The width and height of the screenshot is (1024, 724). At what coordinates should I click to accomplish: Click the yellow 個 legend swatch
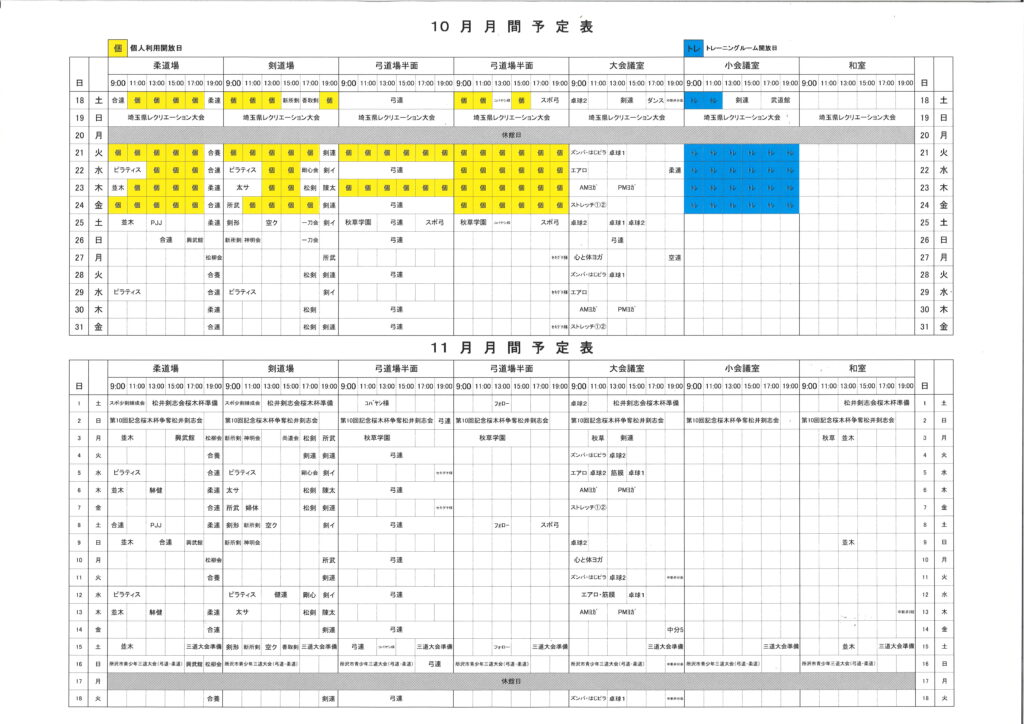(117, 48)
